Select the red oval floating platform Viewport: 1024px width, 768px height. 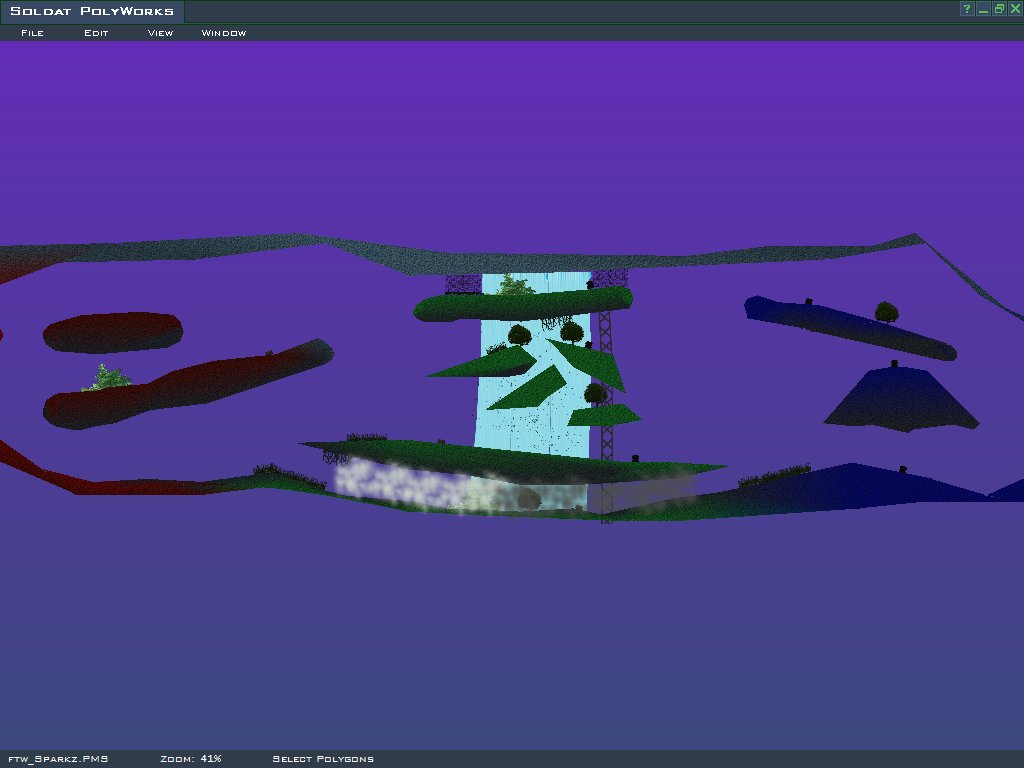pos(112,332)
